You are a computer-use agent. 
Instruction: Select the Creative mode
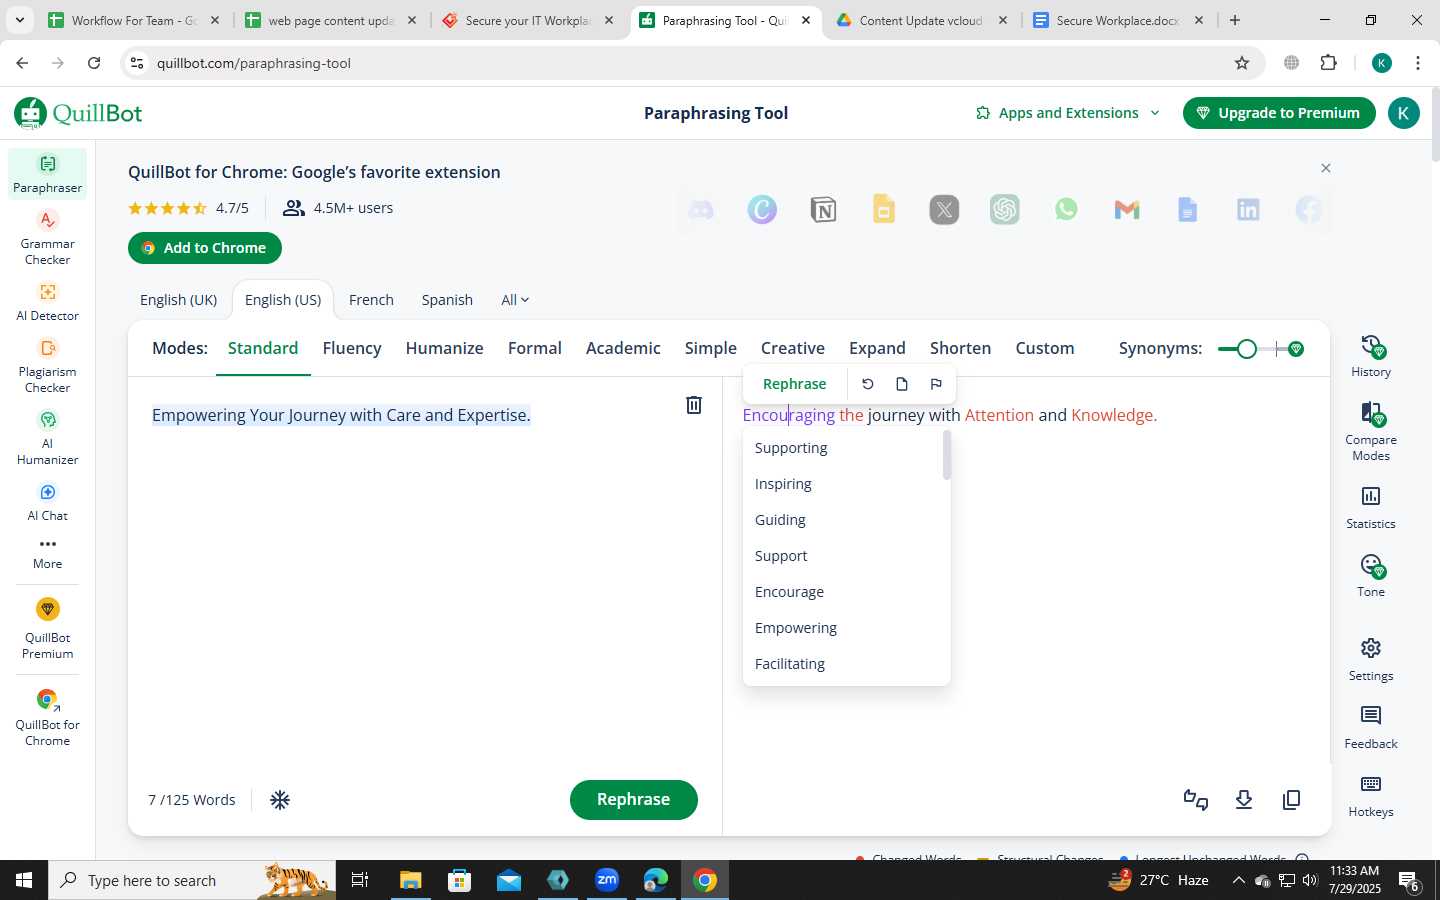pyautogui.click(x=792, y=348)
